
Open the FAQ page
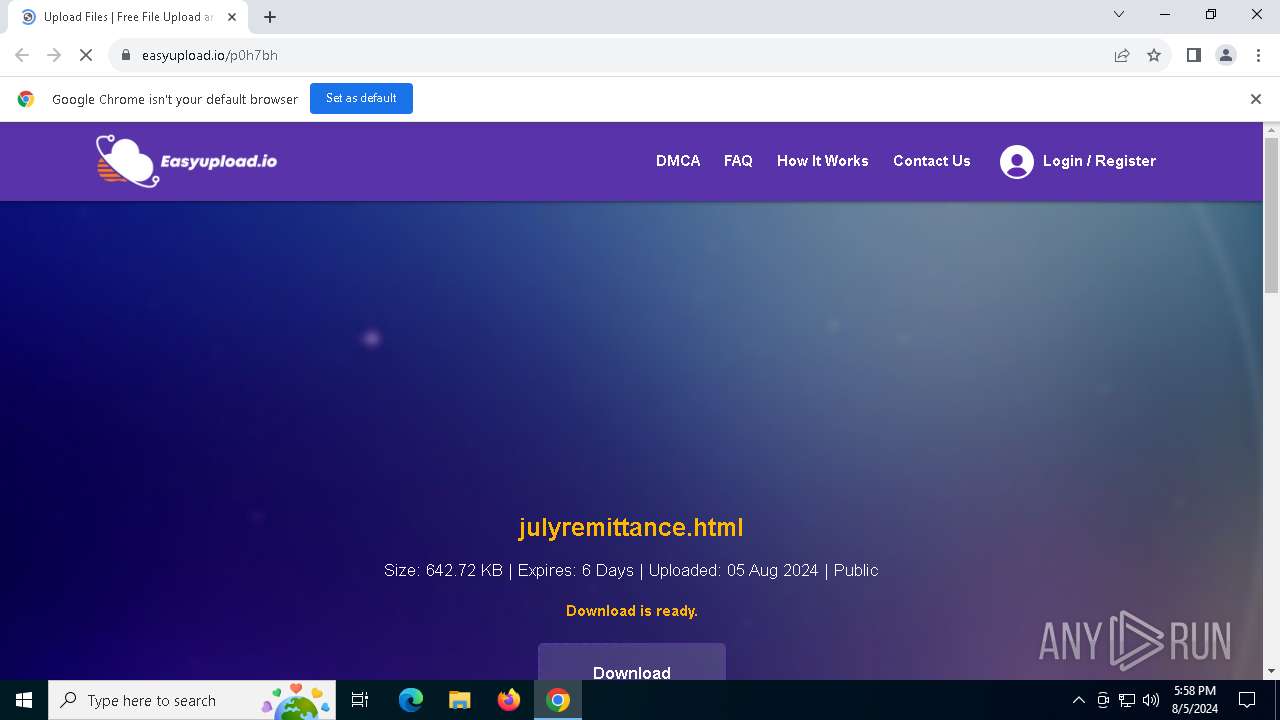click(x=738, y=161)
